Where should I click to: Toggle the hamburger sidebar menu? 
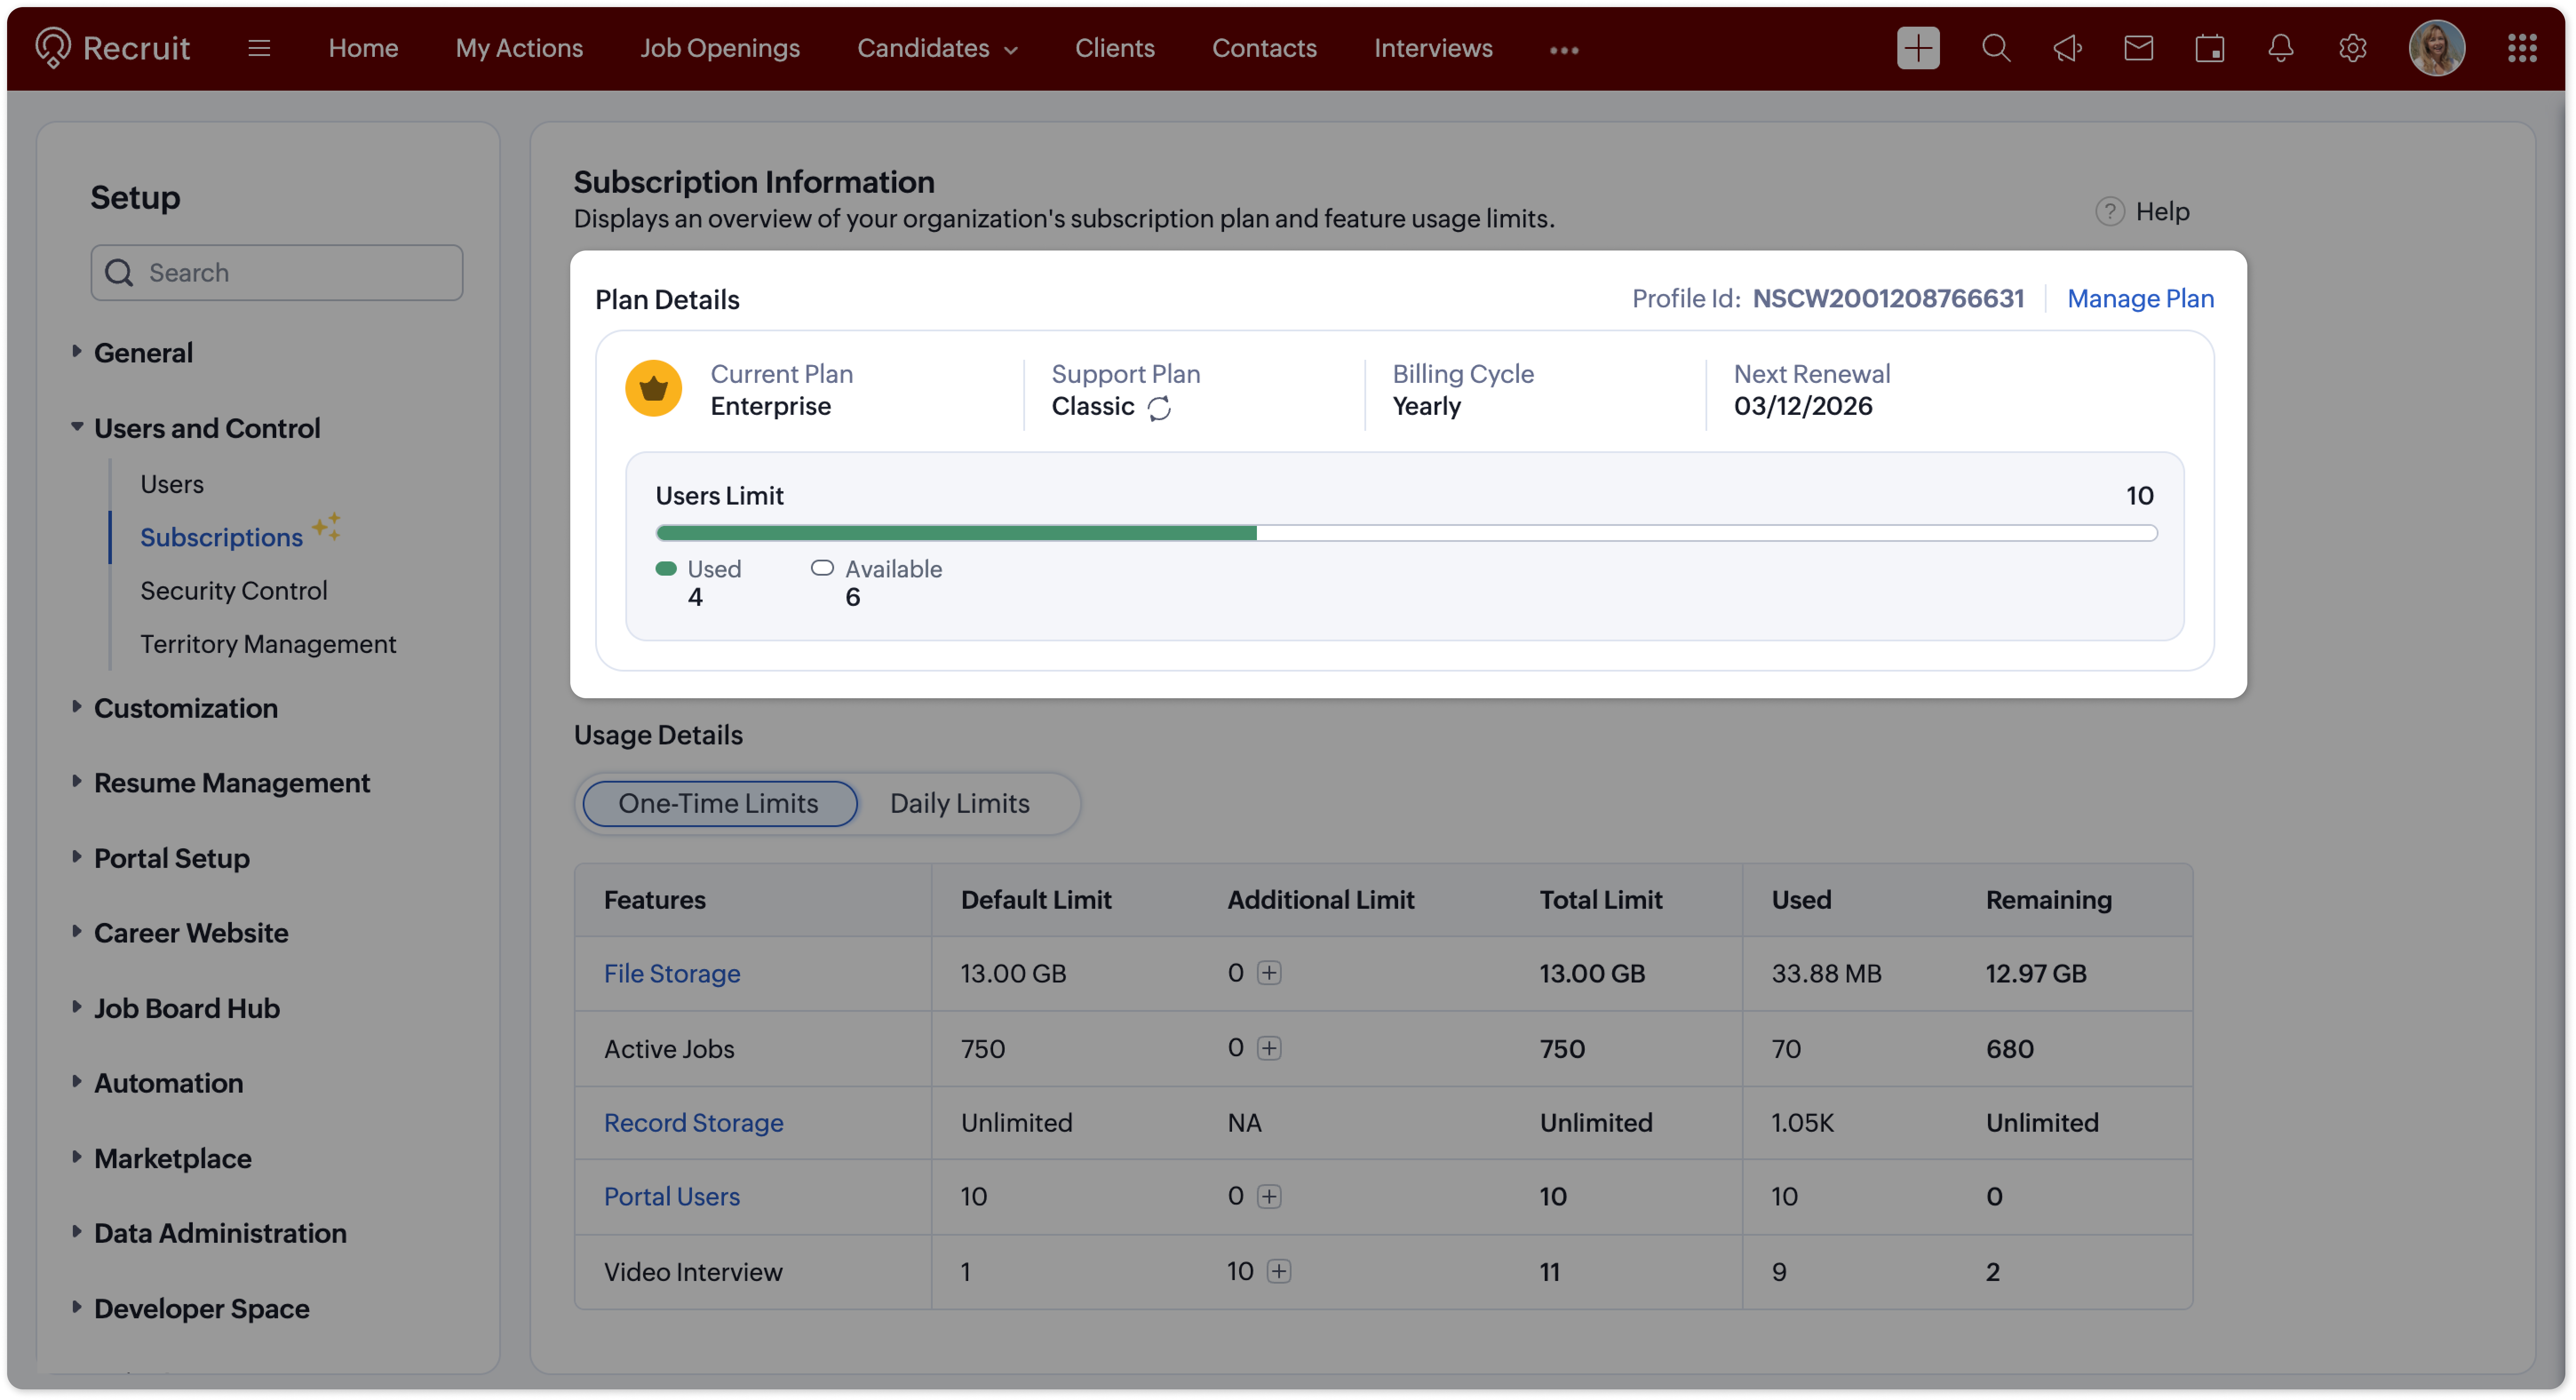pos(259,48)
